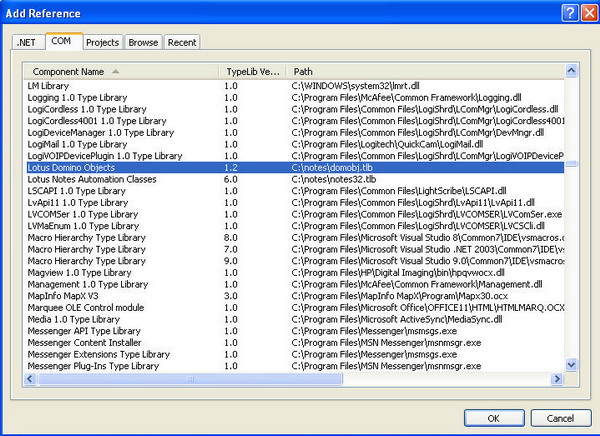Click the horizontal scrollbar left arrow

pos(30,379)
